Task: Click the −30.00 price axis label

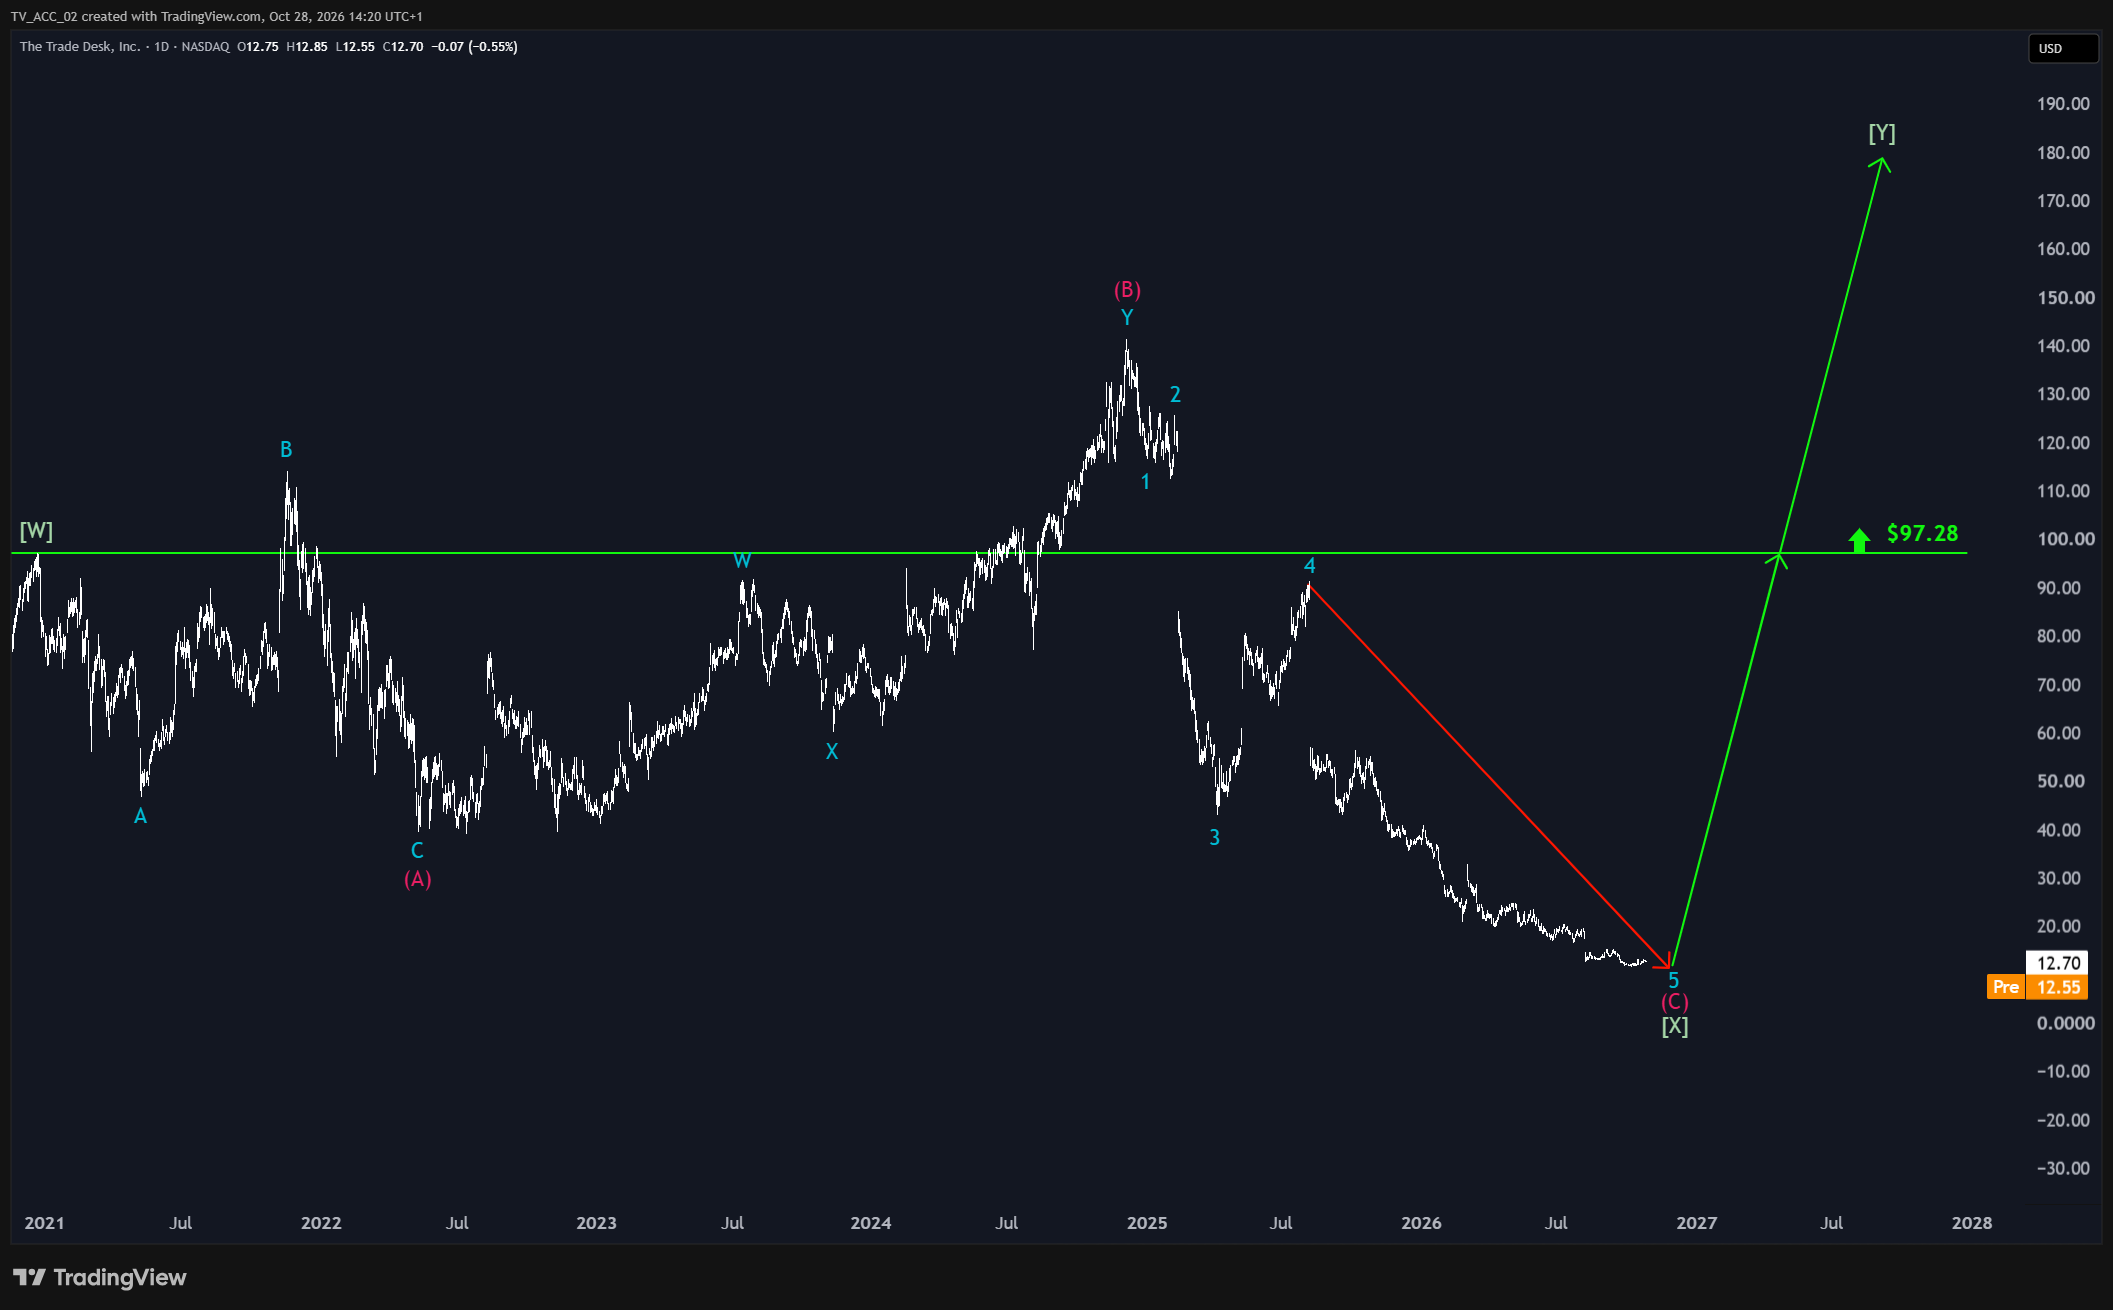Action: [x=2062, y=1167]
